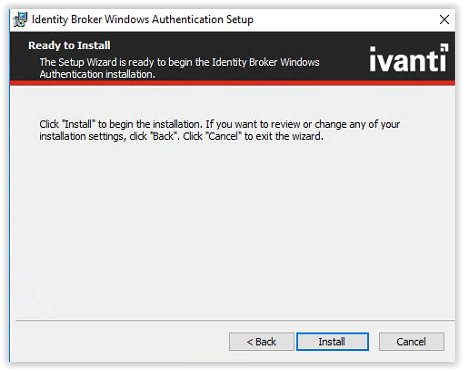Click the red stripe under the dark header
The image size is (463, 370).
232,83
